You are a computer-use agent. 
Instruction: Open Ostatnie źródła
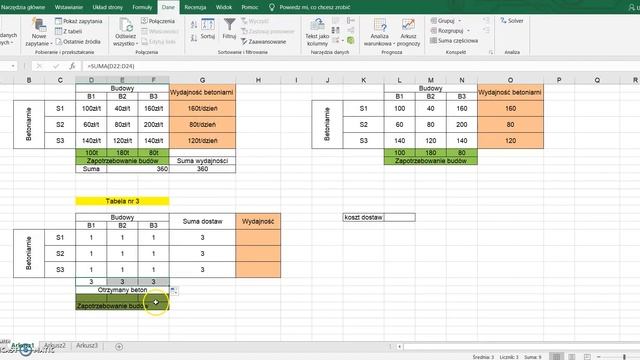(x=78, y=42)
